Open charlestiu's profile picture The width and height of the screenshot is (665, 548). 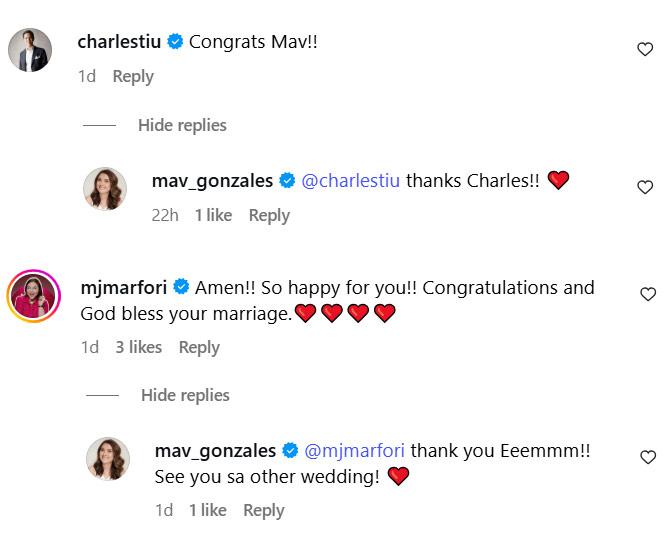coord(30,50)
